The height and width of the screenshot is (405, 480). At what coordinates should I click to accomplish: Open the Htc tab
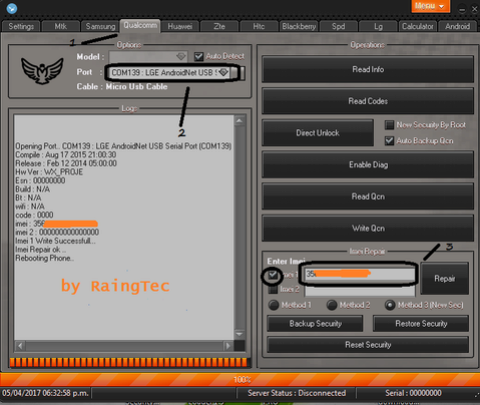tap(259, 26)
